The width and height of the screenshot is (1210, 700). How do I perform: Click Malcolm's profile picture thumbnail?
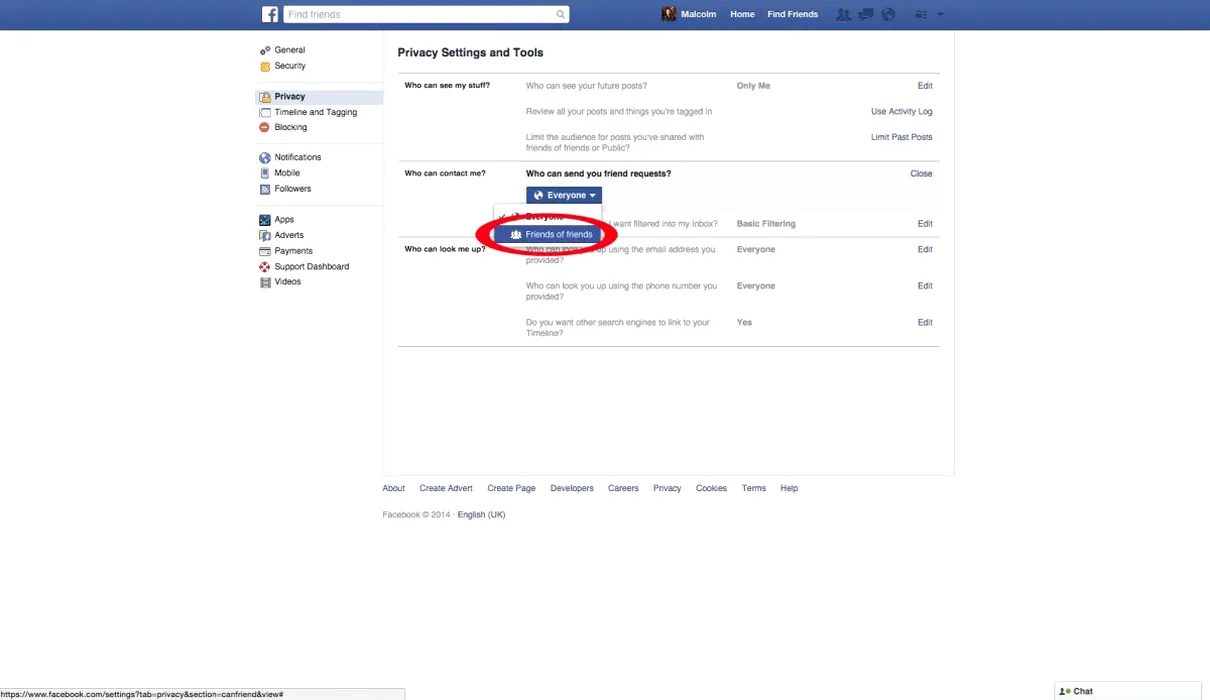(669, 14)
